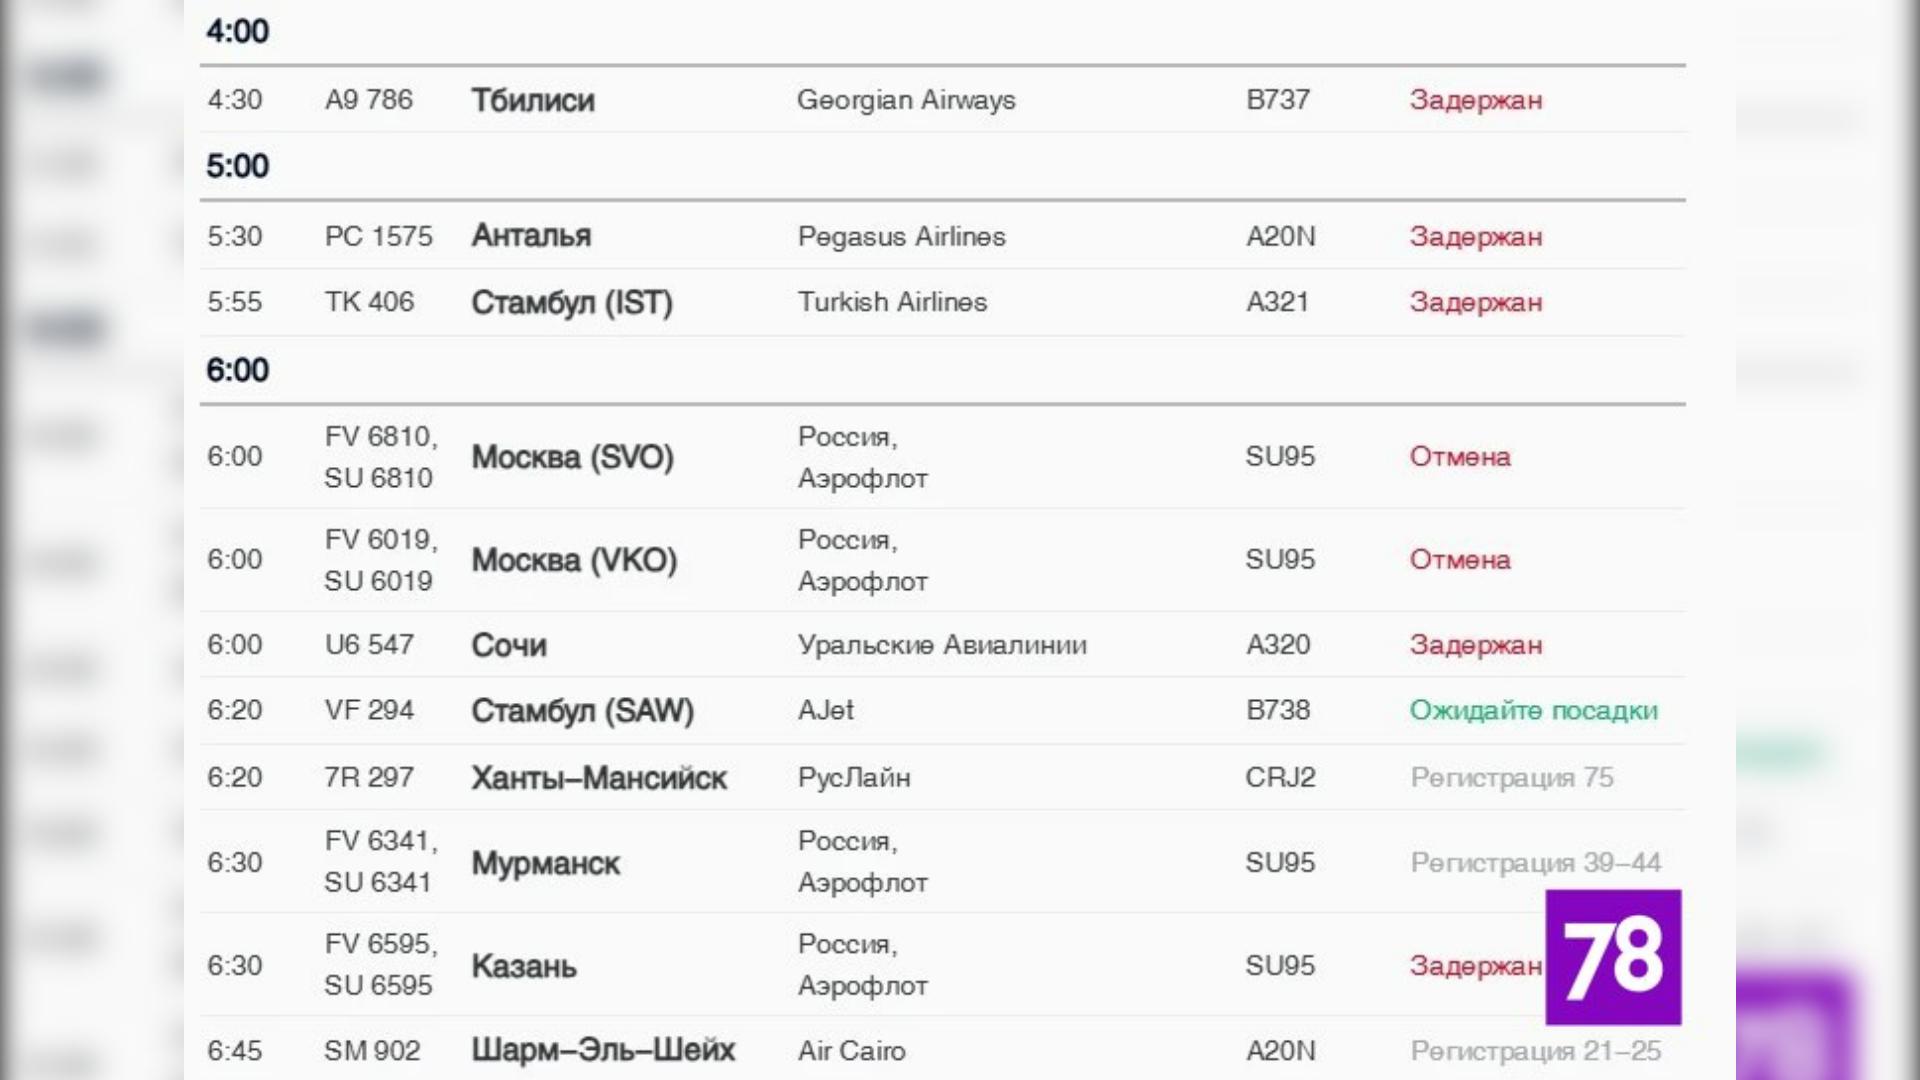Click the Turkish Airlines airline name
The height and width of the screenshot is (1080, 1920).
coord(892,302)
